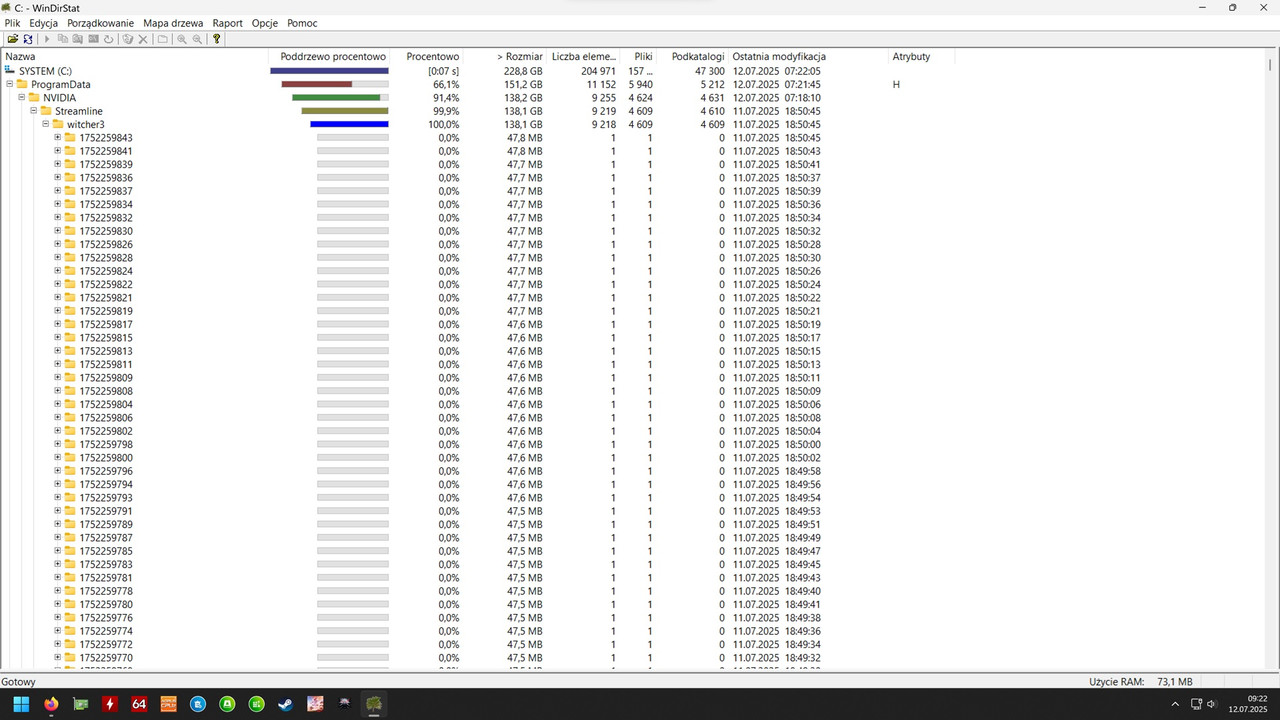Expand folder 1752259811
The width and height of the screenshot is (1280, 720).
[x=58, y=364]
